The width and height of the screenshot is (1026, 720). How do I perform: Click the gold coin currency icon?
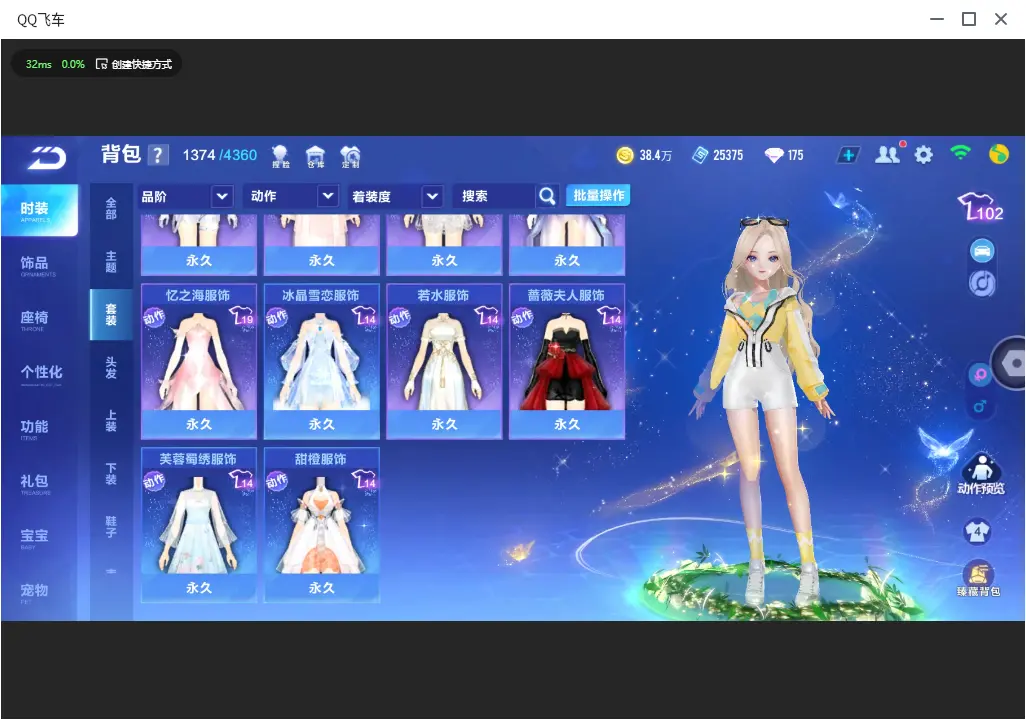625,155
